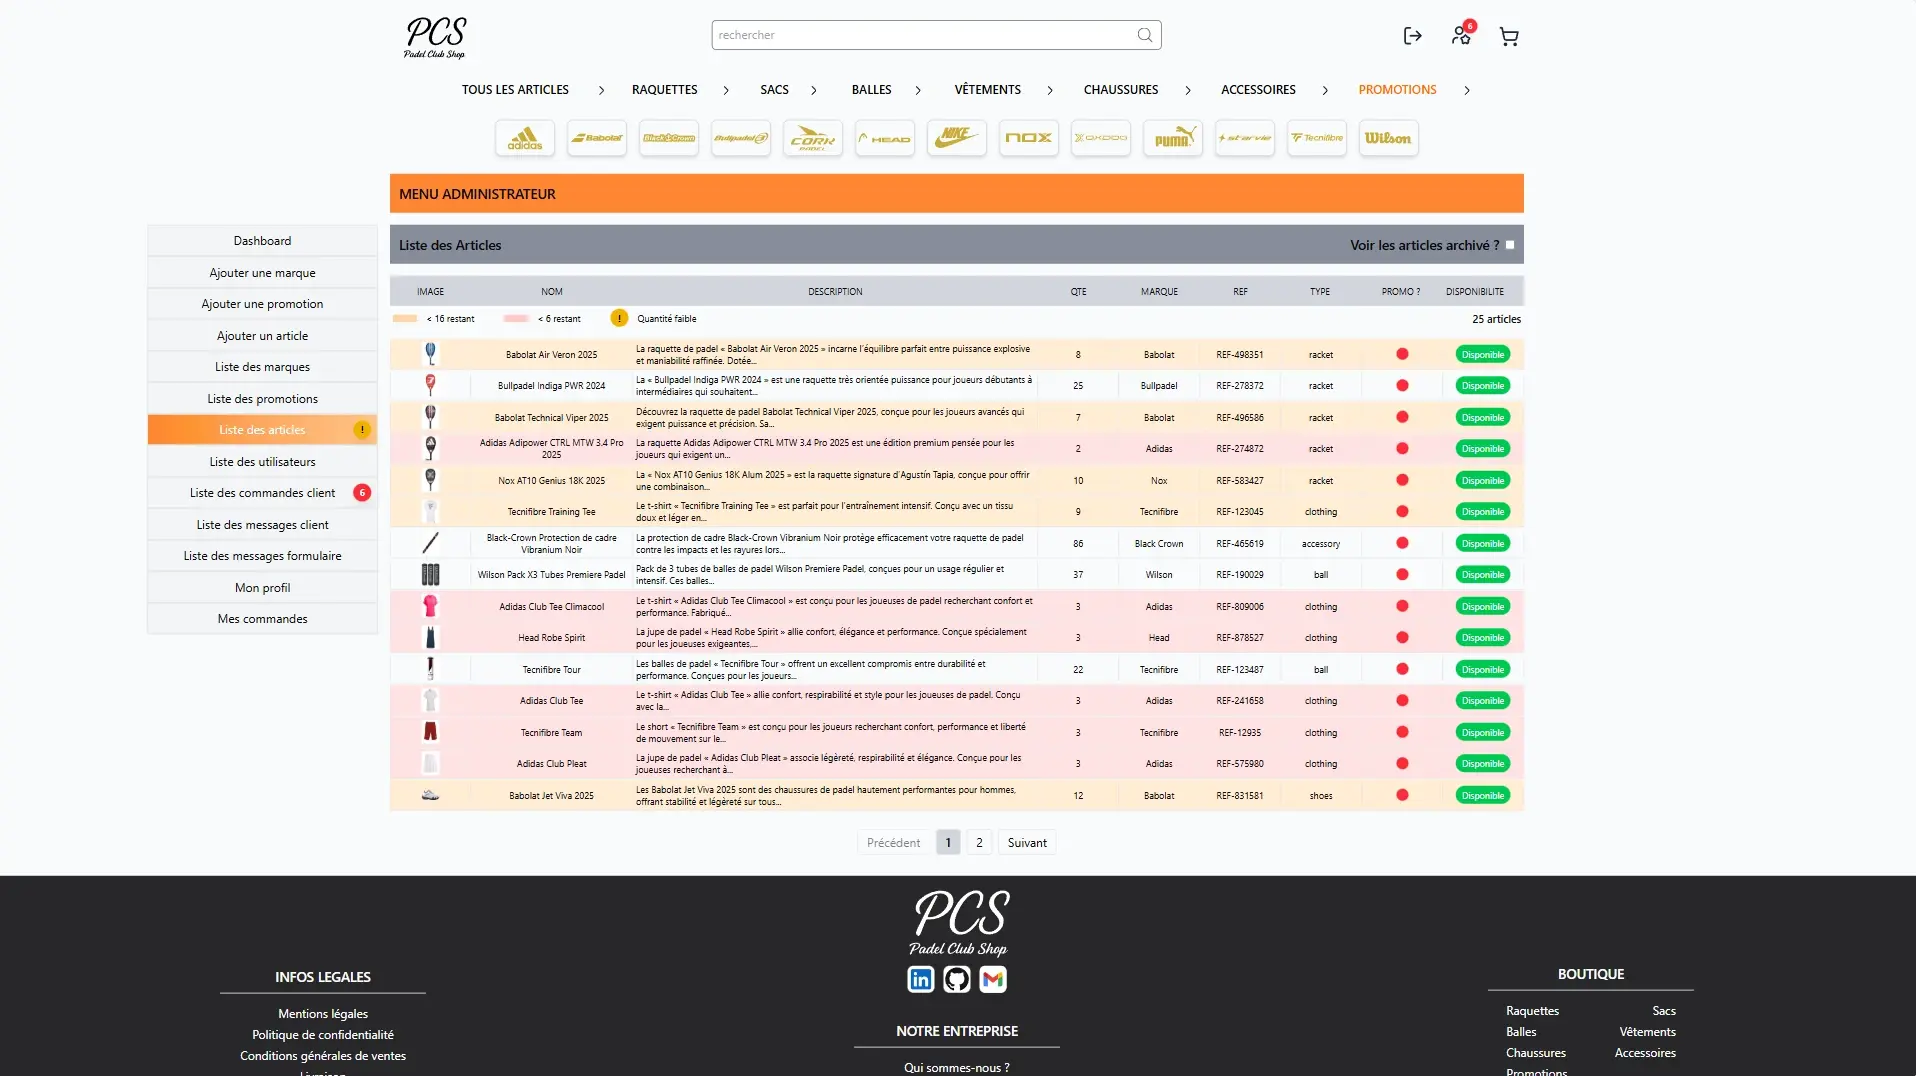Expand the Sacs menu chevron
The height and width of the screenshot is (1076, 1916).
coord(814,90)
